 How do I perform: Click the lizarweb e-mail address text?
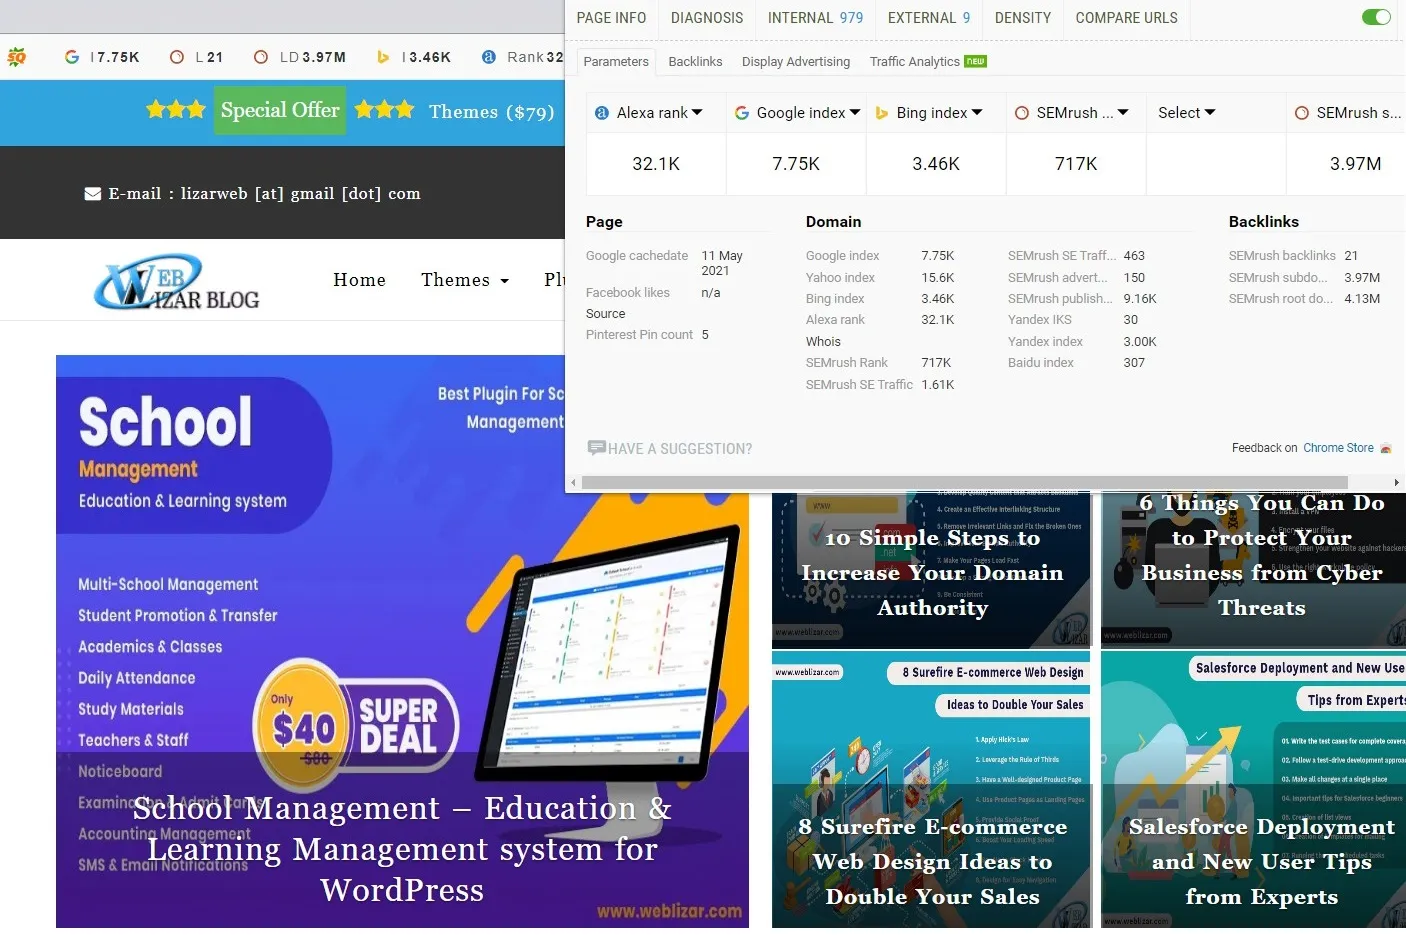pos(300,194)
